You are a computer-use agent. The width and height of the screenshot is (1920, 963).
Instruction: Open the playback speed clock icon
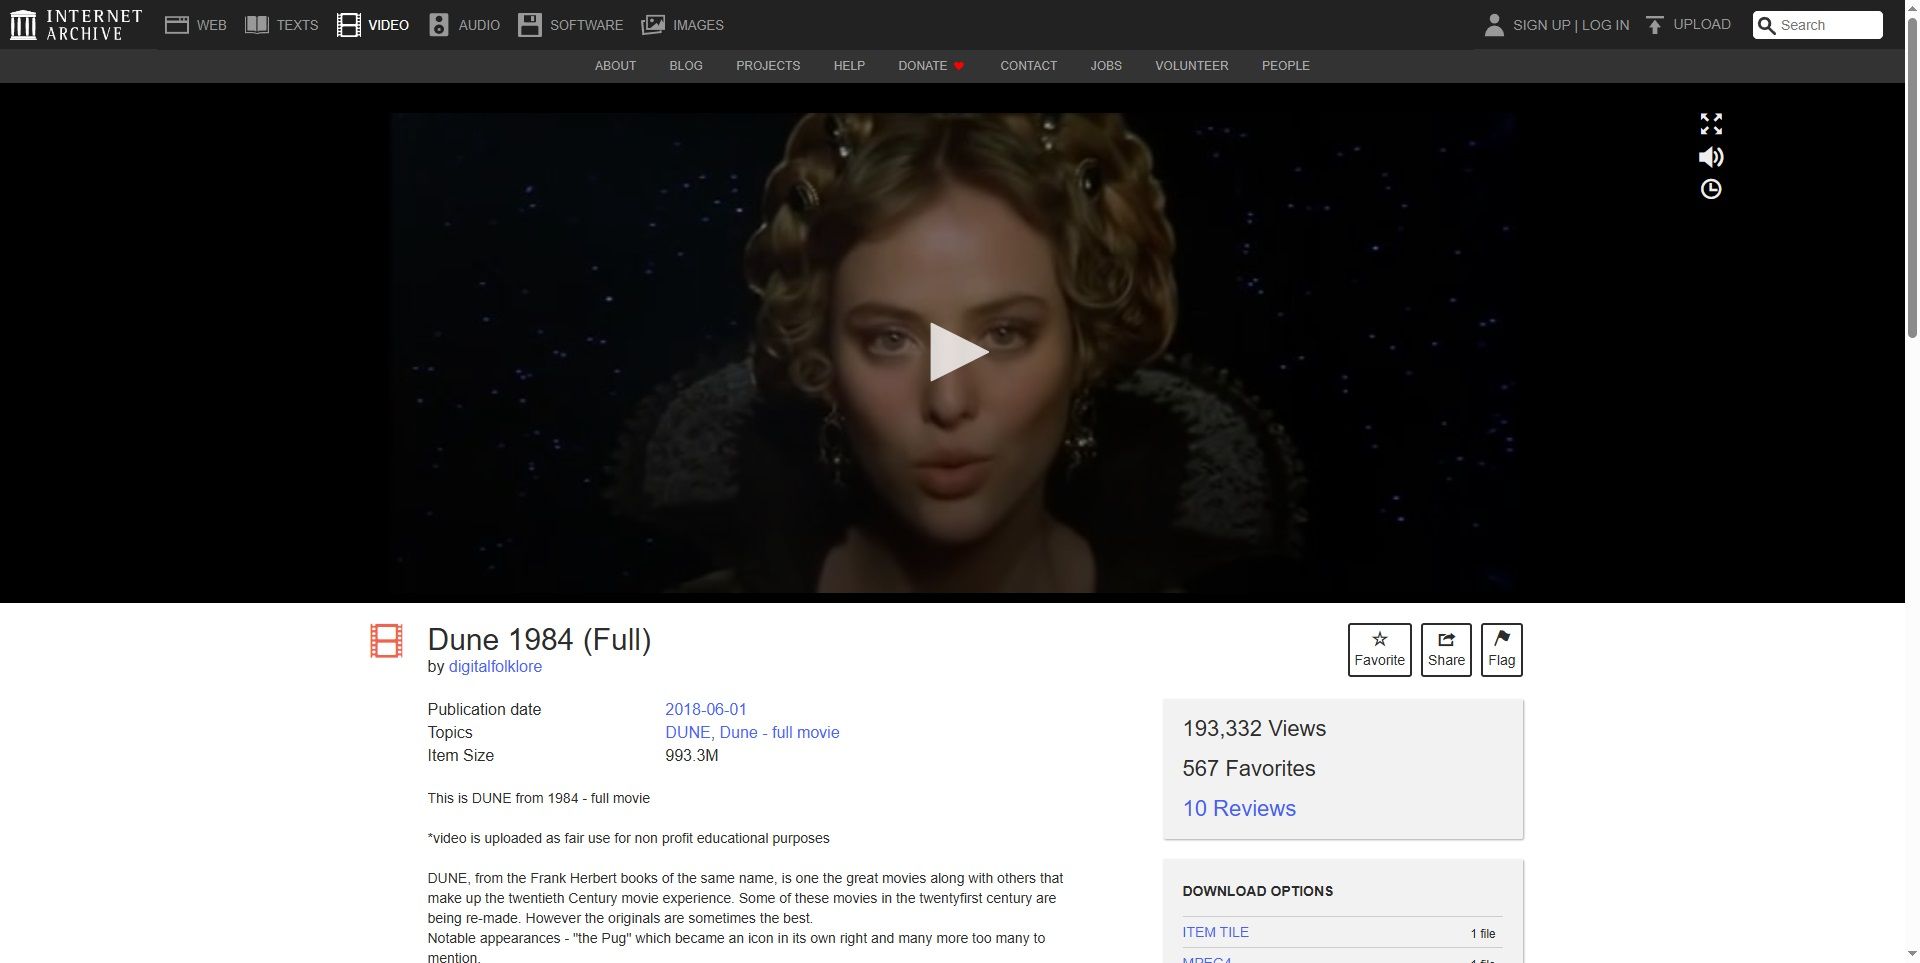[1711, 189]
